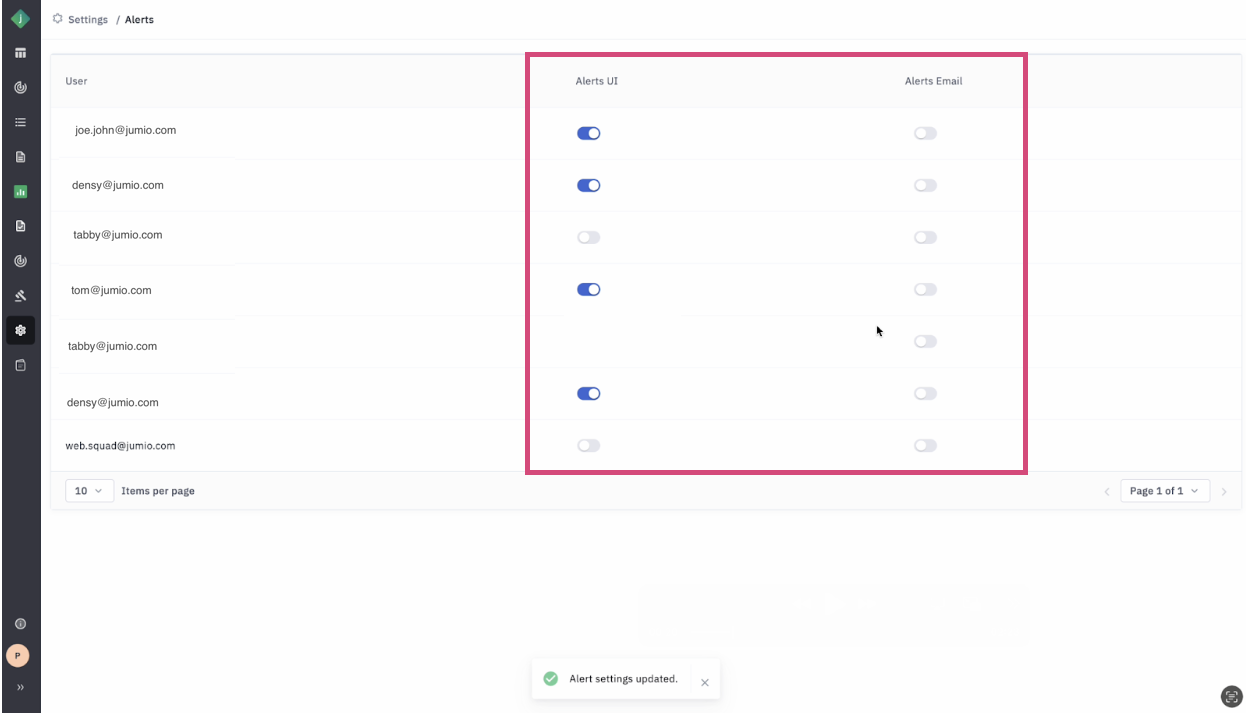Disable Alerts UI for joe.john@jumio.com
Screen dimensions: 1246x716
[x=588, y=134]
